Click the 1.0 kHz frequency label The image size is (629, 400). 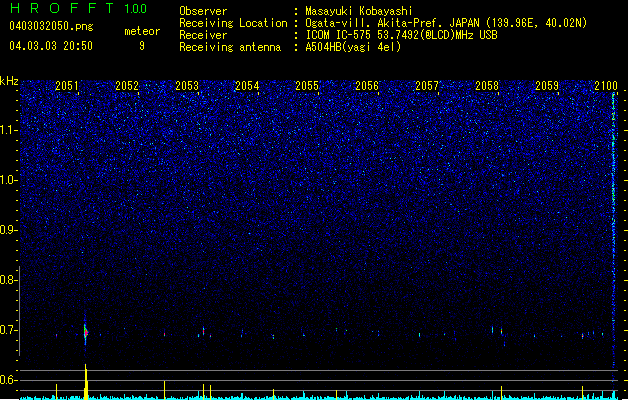[8, 180]
